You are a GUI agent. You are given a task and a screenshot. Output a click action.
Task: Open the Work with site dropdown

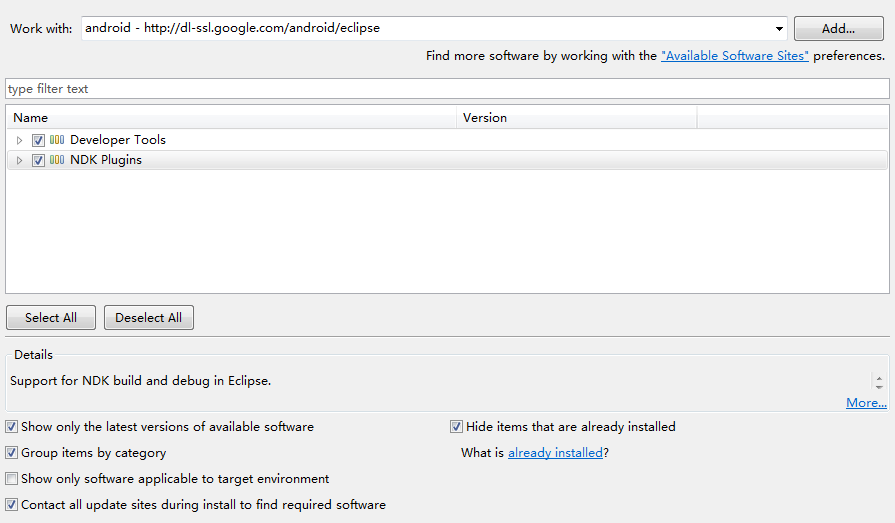coord(779,29)
